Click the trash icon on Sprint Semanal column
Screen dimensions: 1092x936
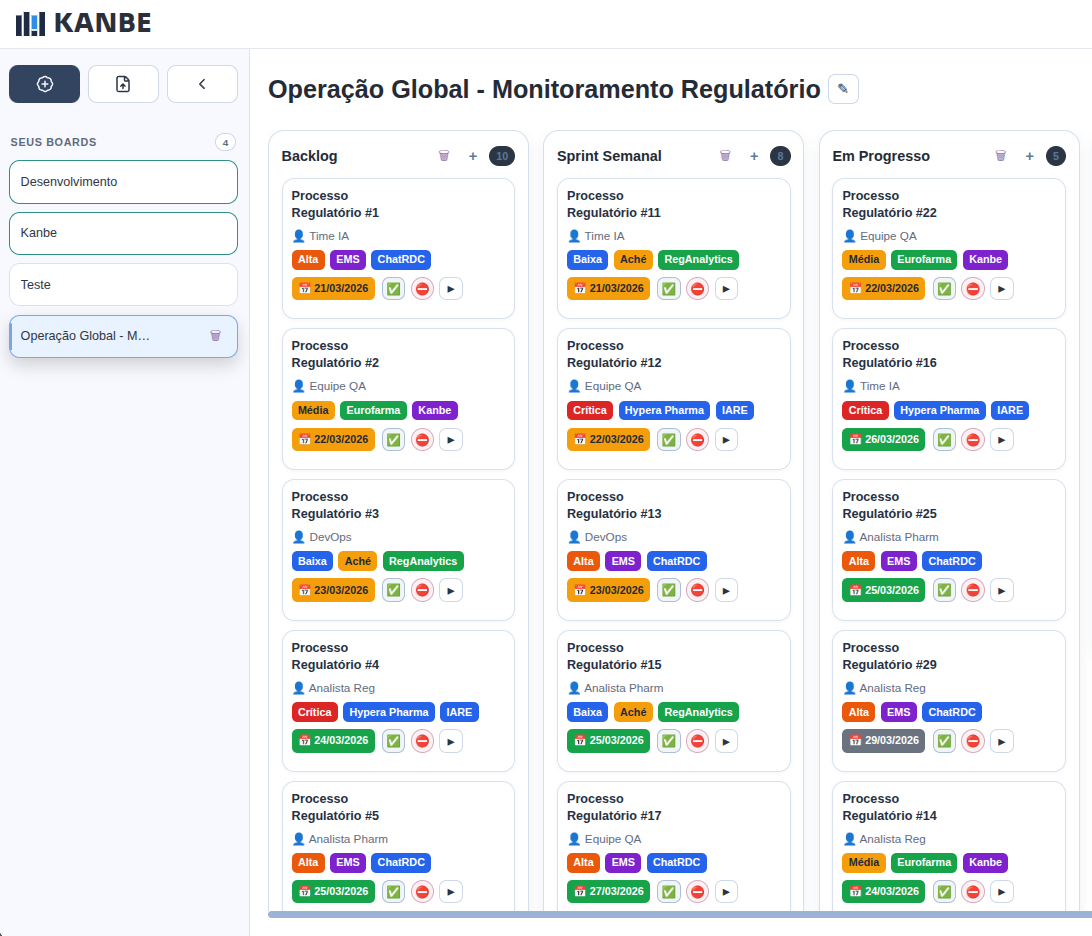(724, 156)
